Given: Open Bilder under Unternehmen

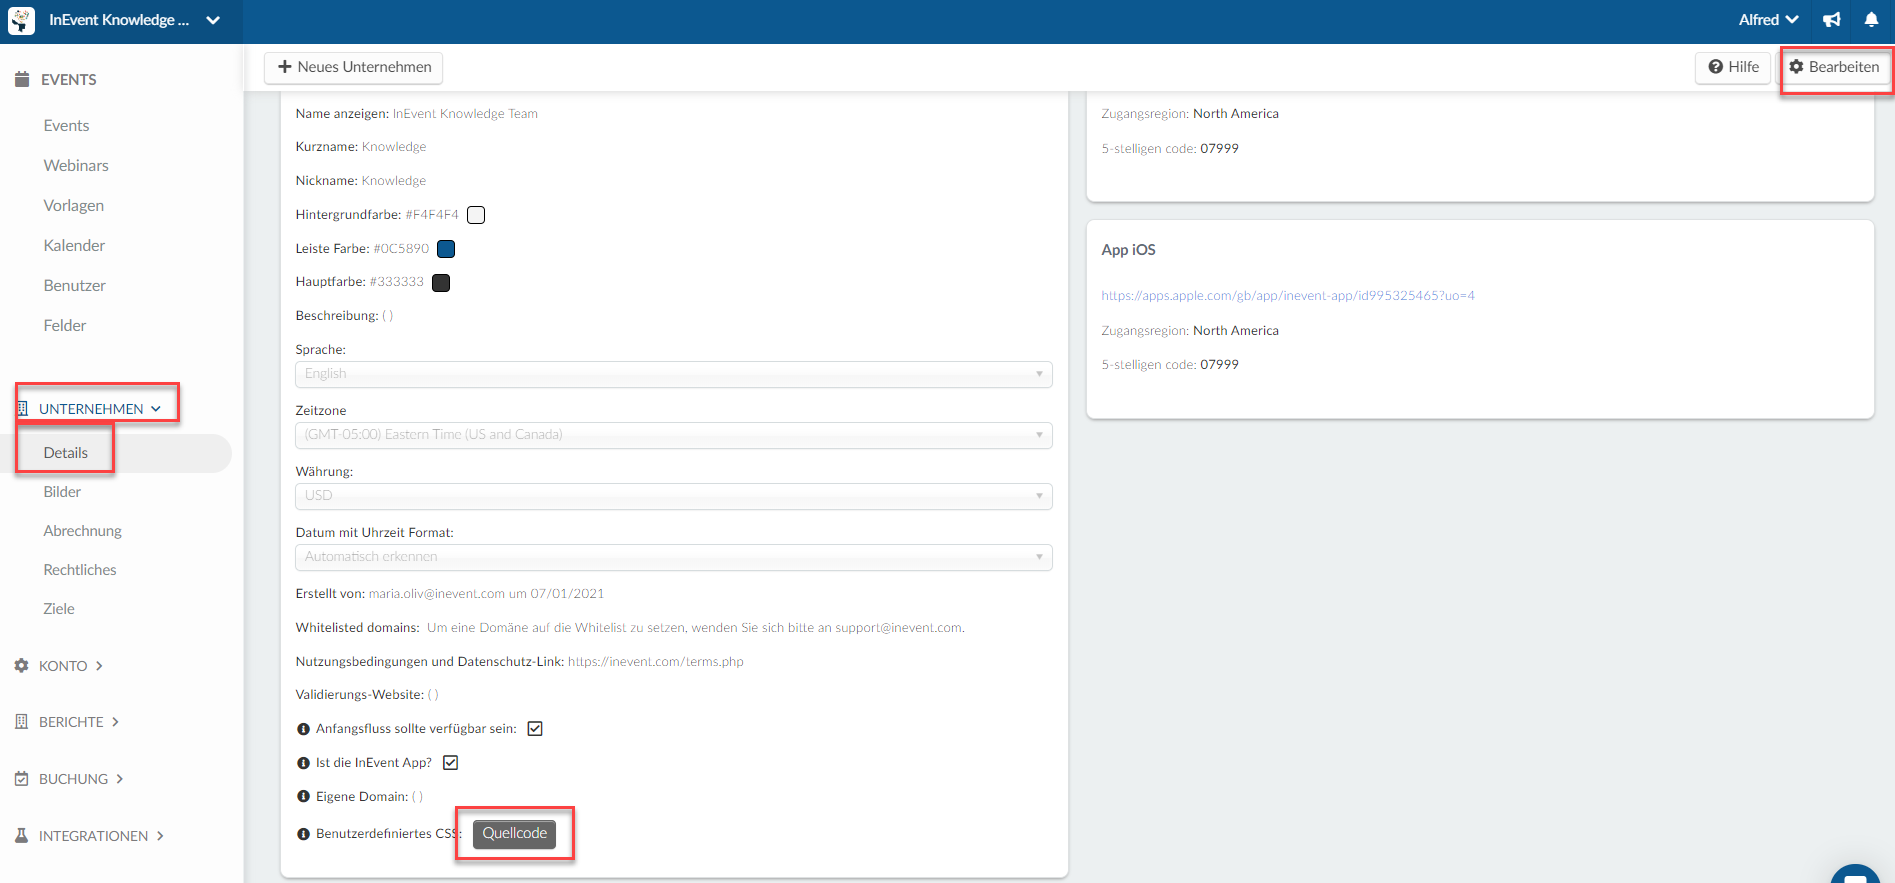Looking at the screenshot, I should click(x=62, y=491).
